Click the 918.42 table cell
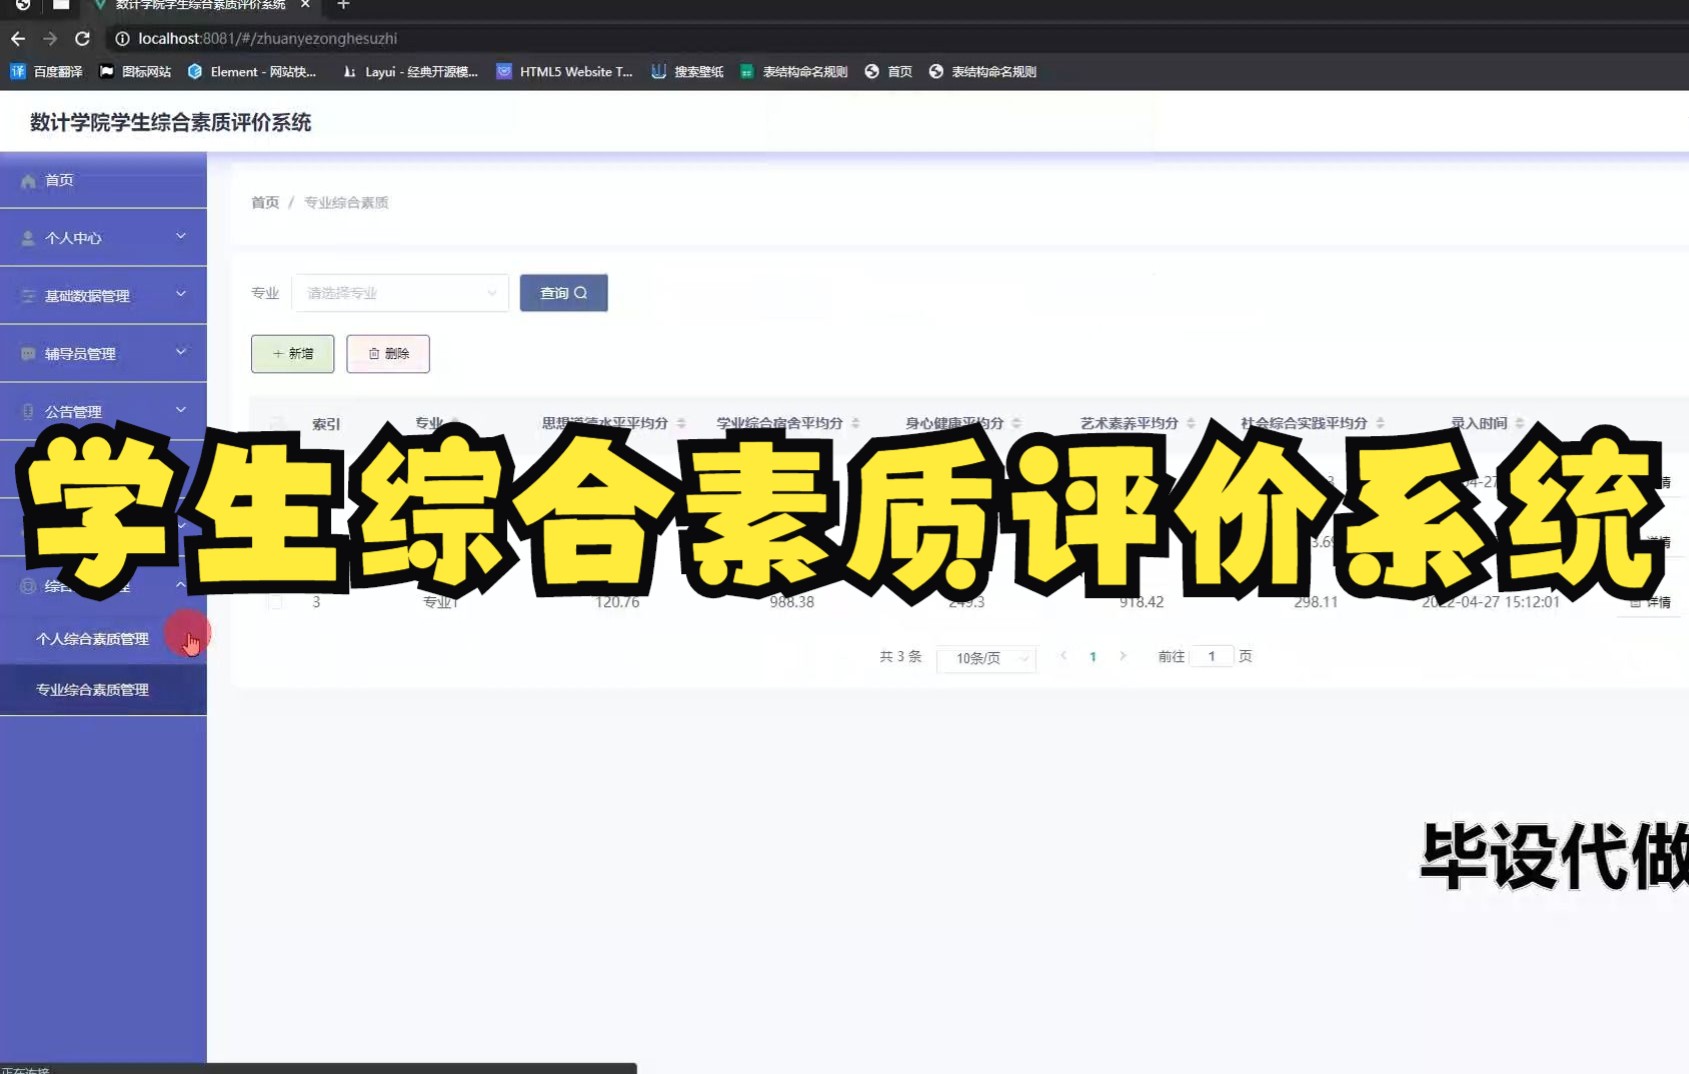1689x1074 pixels. coord(1141,602)
